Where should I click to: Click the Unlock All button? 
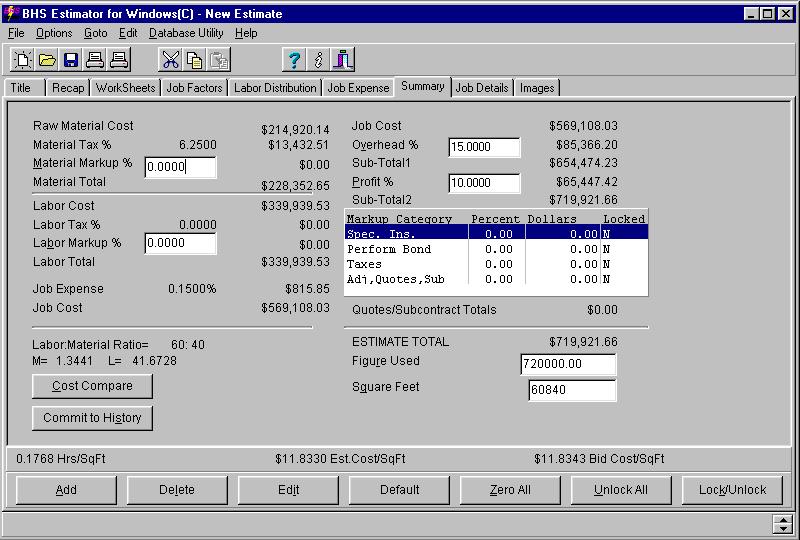[621, 490]
